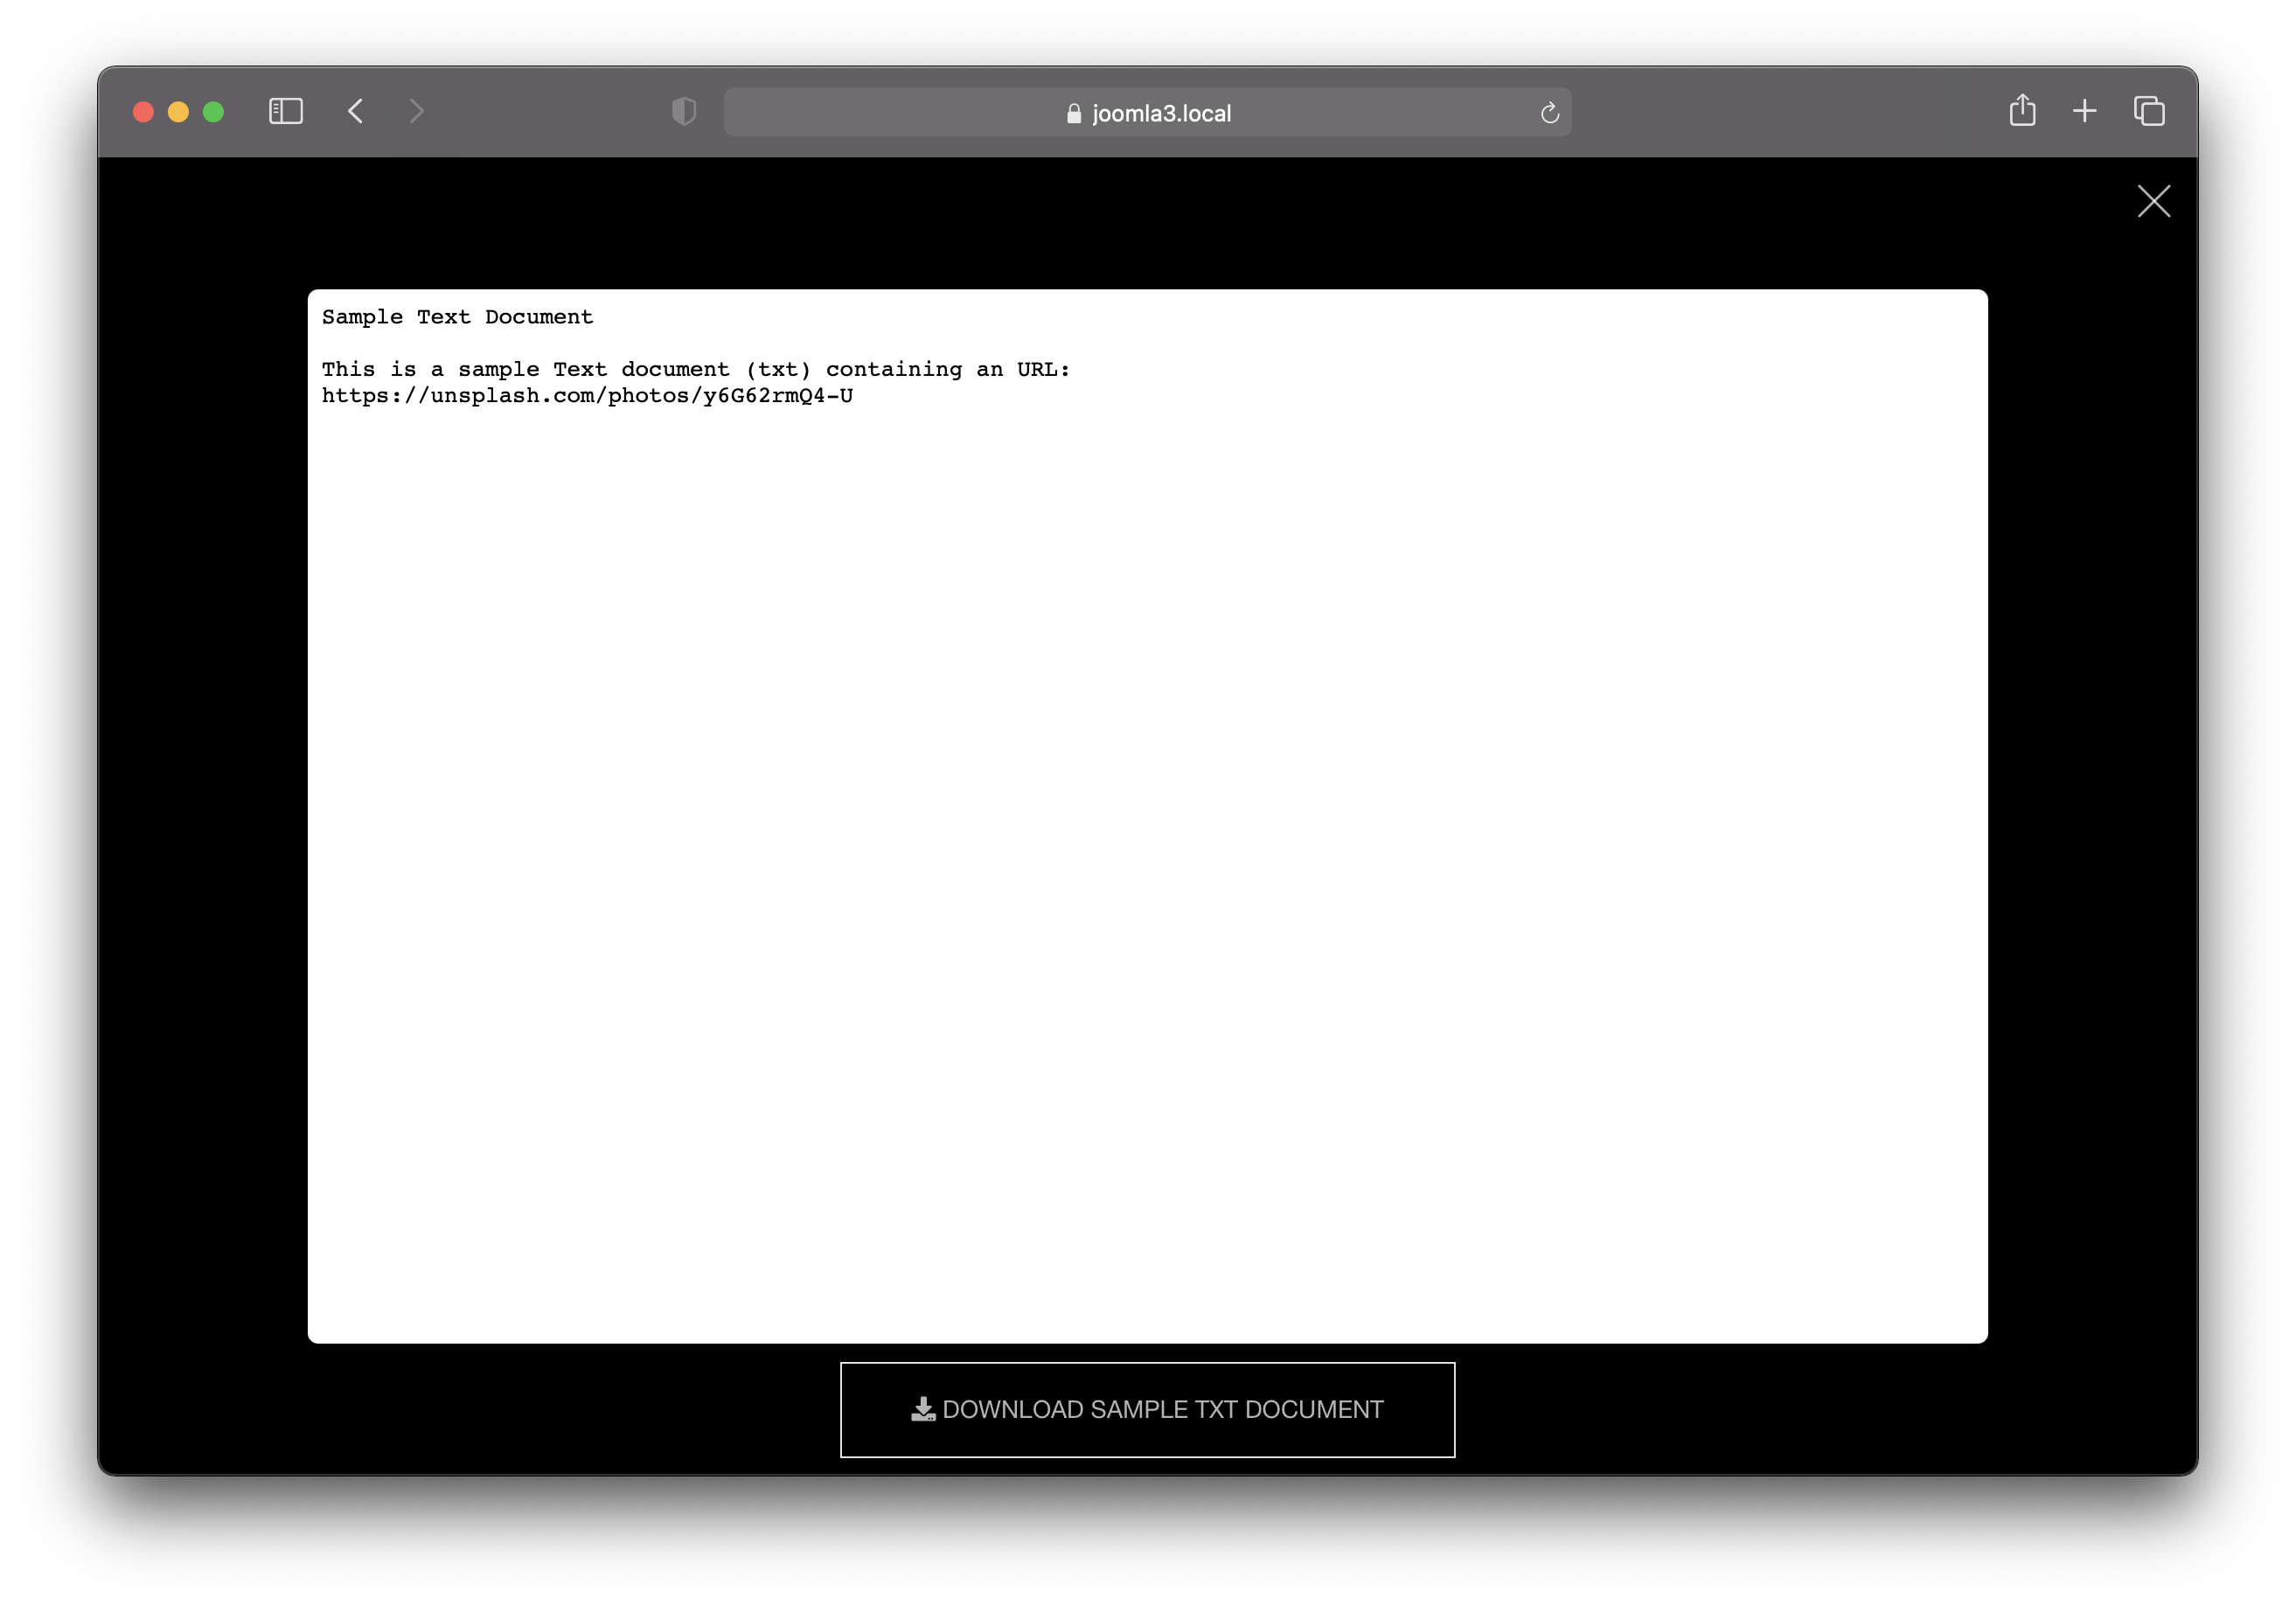Screen dimensions: 2296x1605
Task: Click the joomla3.local address bar
Action: (x=1147, y=112)
